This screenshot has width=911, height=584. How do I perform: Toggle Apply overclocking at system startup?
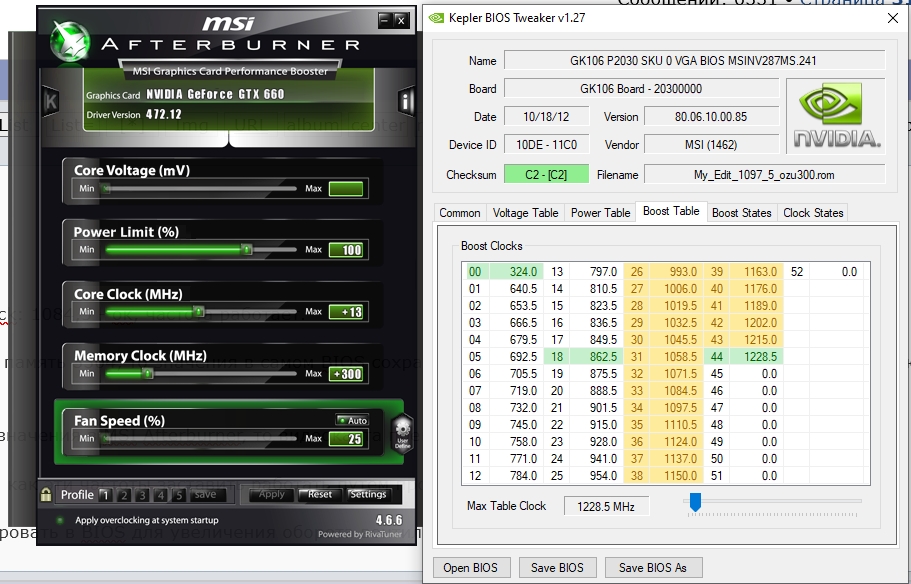[x=60, y=520]
